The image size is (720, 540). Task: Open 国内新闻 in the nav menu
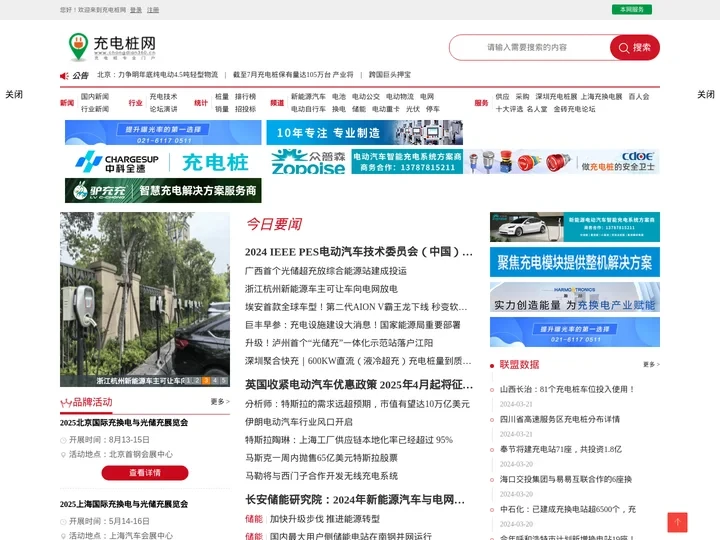pos(95,96)
